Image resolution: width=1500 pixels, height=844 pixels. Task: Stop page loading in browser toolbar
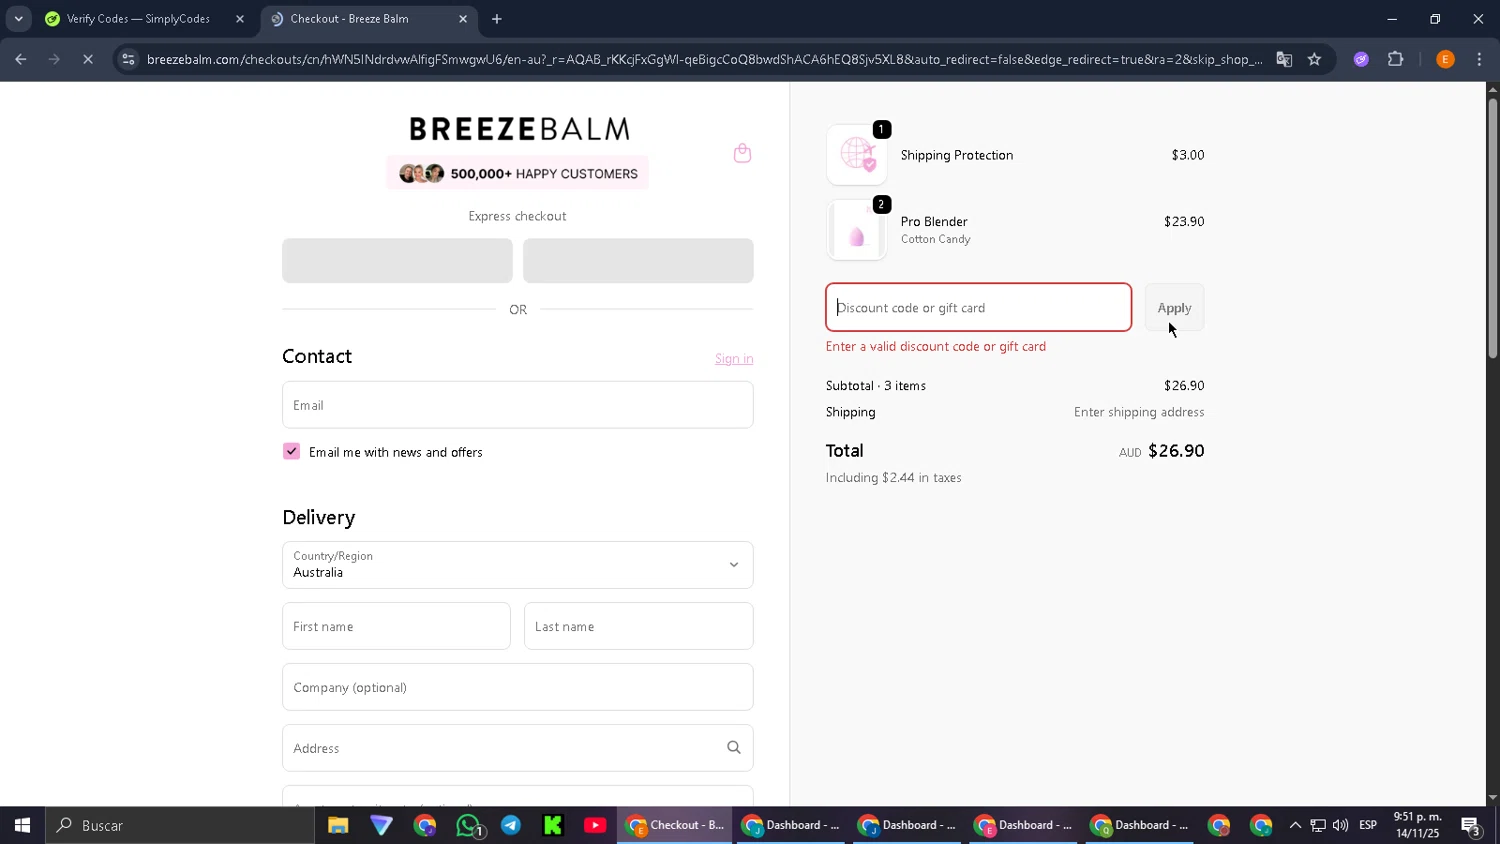pos(88,59)
